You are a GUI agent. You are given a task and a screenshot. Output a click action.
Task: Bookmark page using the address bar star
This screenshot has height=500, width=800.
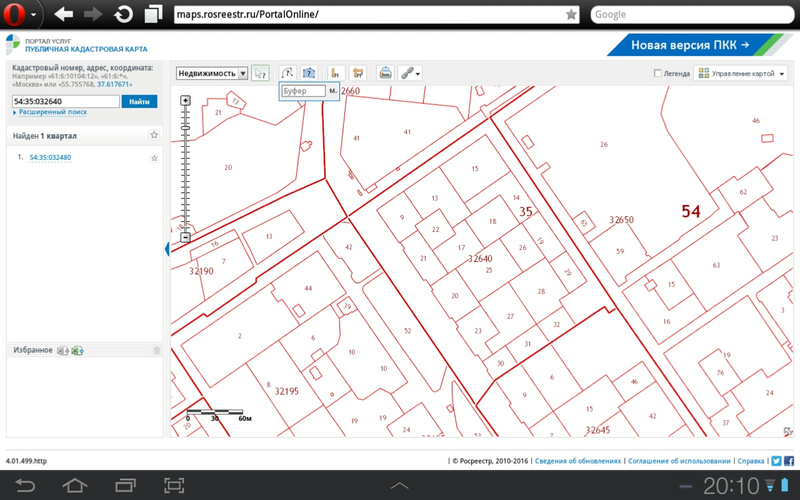571,14
